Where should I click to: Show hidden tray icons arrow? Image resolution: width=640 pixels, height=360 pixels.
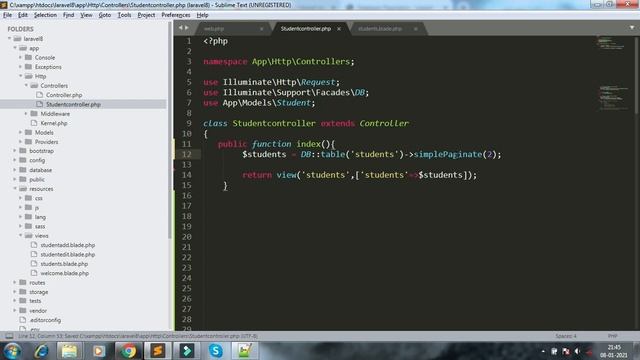[x=543, y=351]
